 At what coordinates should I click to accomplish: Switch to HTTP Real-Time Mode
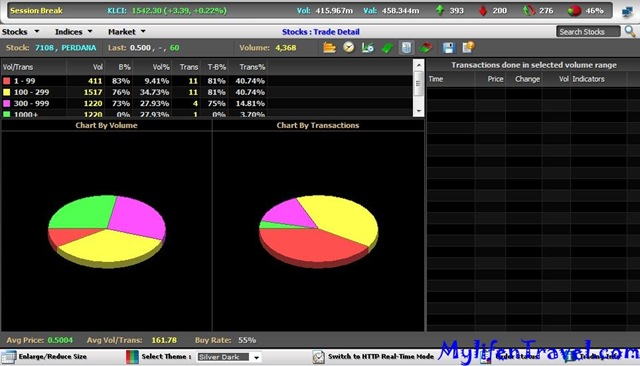click(x=373, y=357)
